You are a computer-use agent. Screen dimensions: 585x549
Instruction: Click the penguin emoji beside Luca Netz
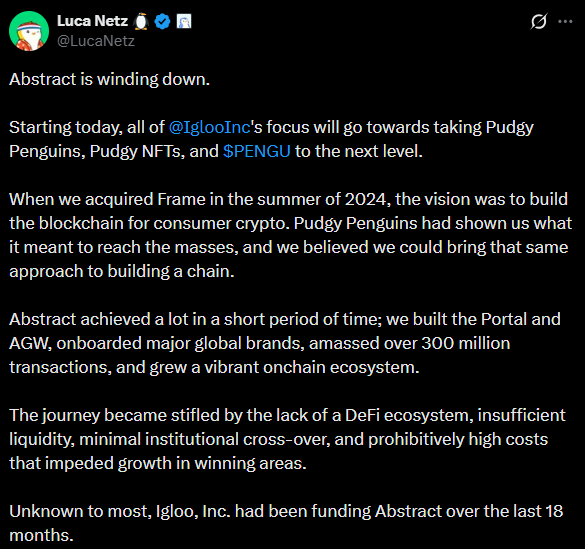[x=141, y=21]
